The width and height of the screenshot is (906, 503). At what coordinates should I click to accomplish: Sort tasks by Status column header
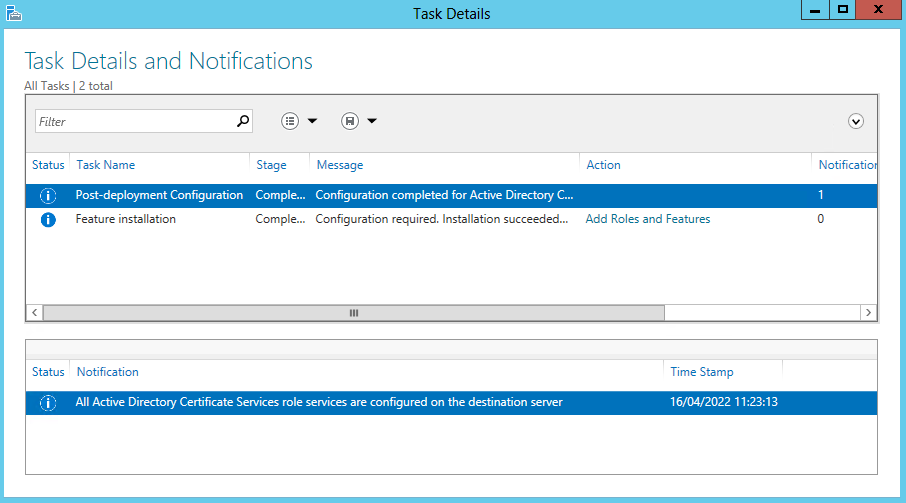48,165
